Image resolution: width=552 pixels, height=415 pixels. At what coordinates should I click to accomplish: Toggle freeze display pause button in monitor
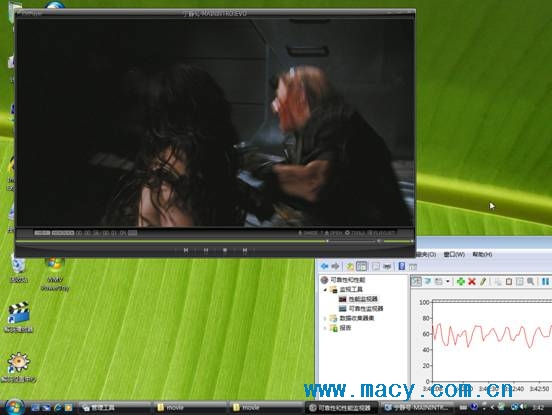545,281
